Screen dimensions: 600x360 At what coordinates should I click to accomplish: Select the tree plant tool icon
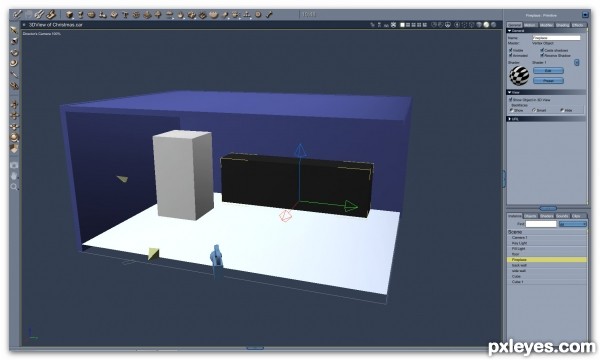(158, 15)
